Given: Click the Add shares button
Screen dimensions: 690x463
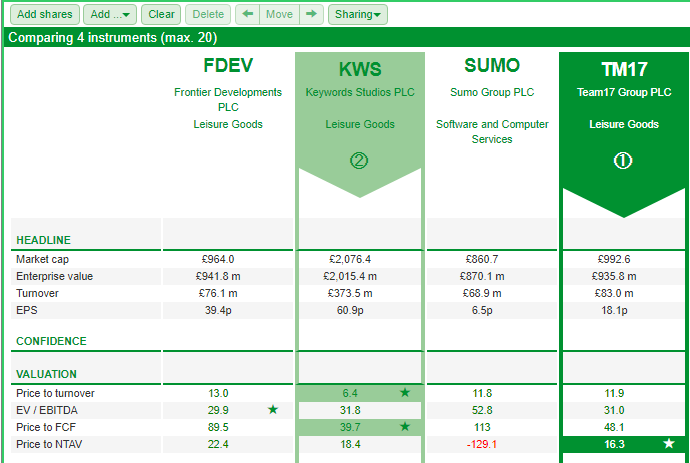Looking at the screenshot, I should 44,15.
